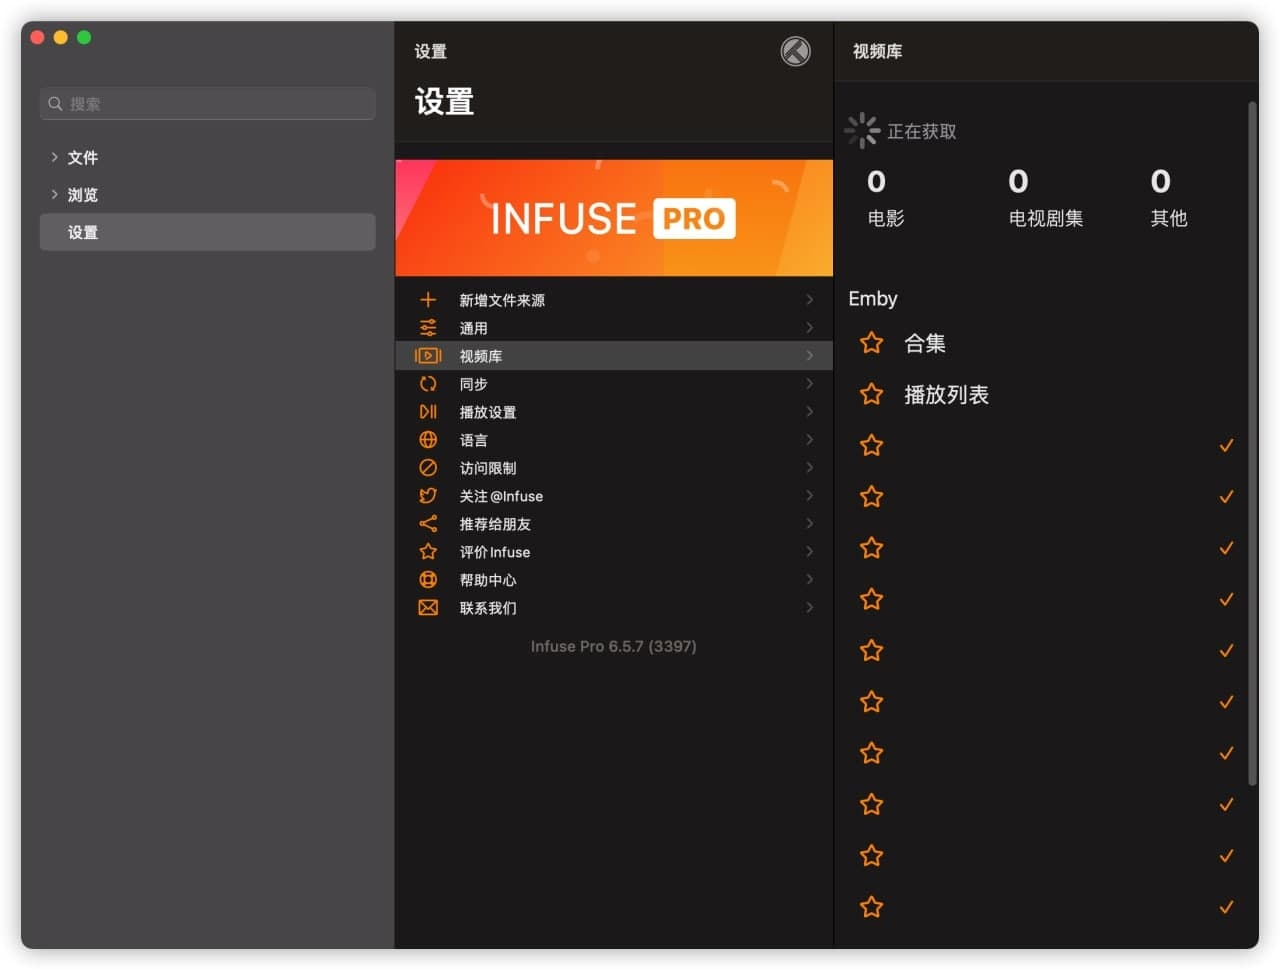The width and height of the screenshot is (1280, 970).
Task: Click the star icon beside 评价 Infuse
Action: pyautogui.click(x=428, y=552)
